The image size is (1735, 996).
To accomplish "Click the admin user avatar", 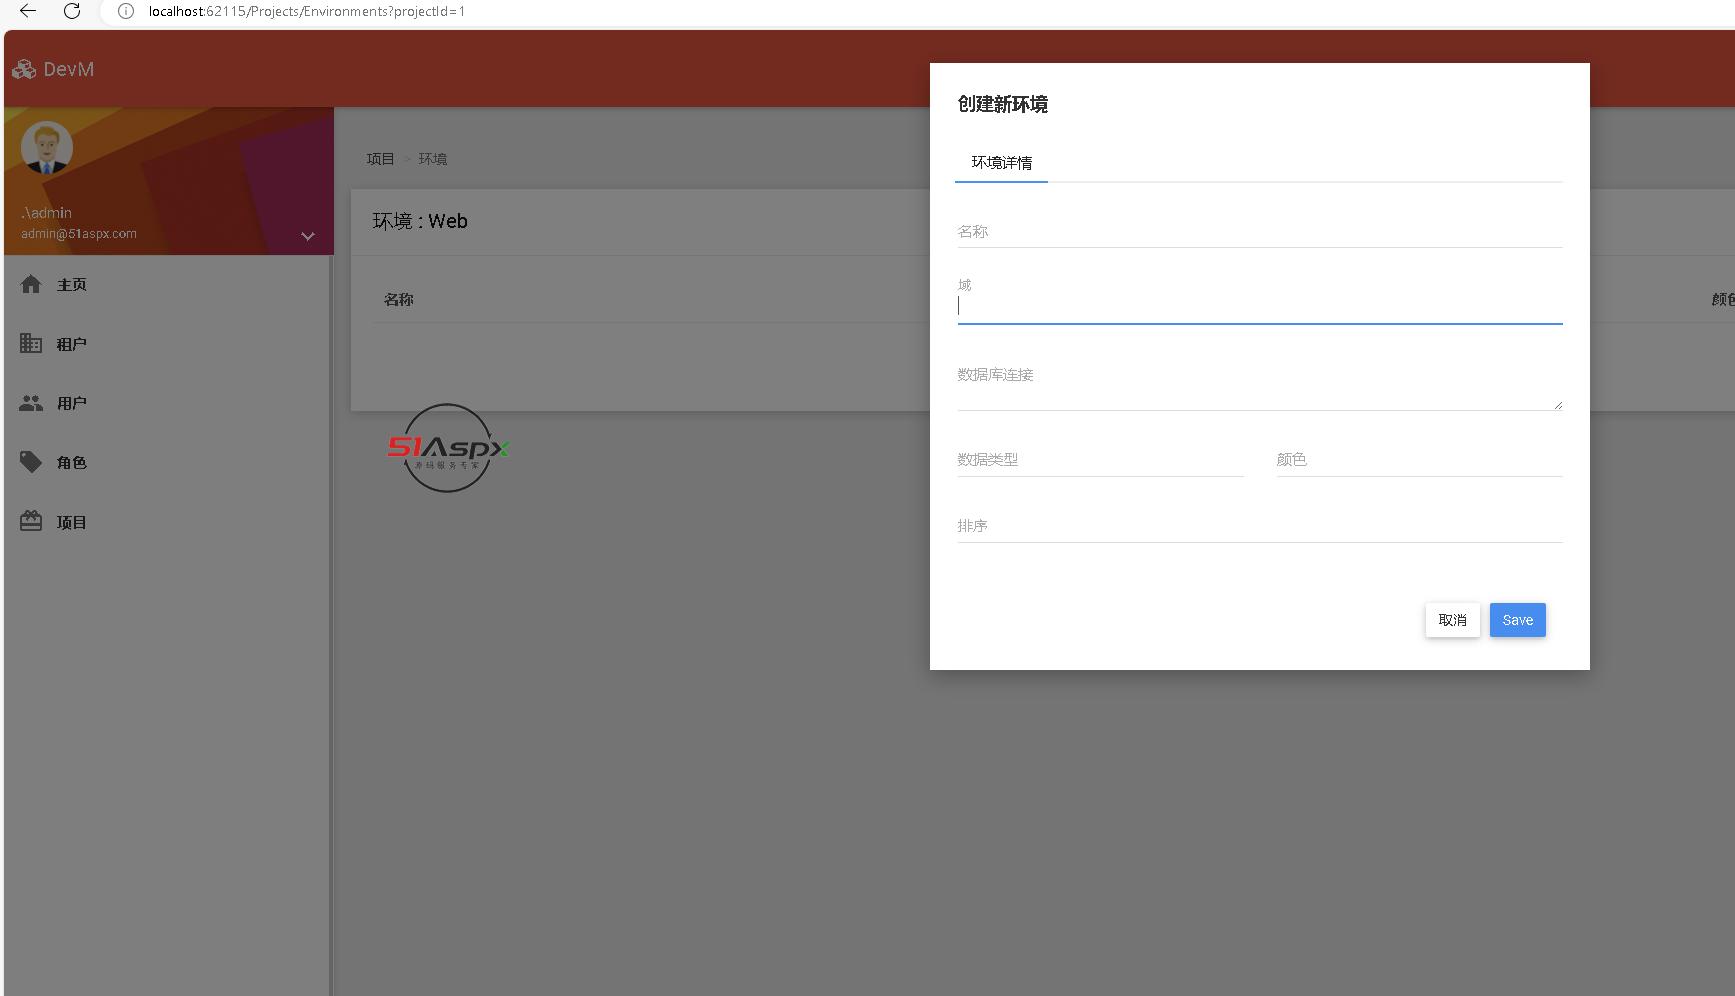I will [x=46, y=148].
